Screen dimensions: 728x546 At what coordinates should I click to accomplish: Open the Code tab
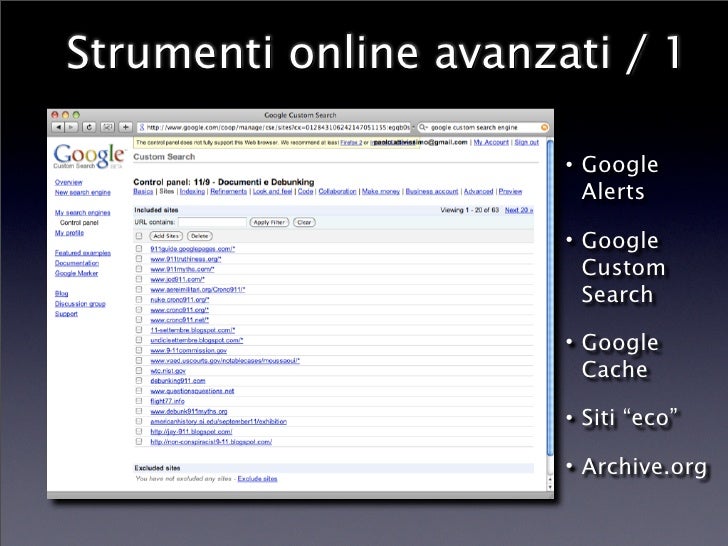306,191
